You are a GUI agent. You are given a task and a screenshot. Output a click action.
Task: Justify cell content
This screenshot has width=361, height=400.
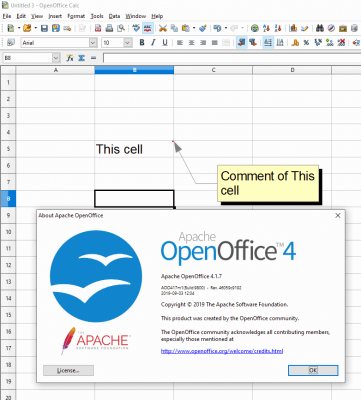coord(214,42)
